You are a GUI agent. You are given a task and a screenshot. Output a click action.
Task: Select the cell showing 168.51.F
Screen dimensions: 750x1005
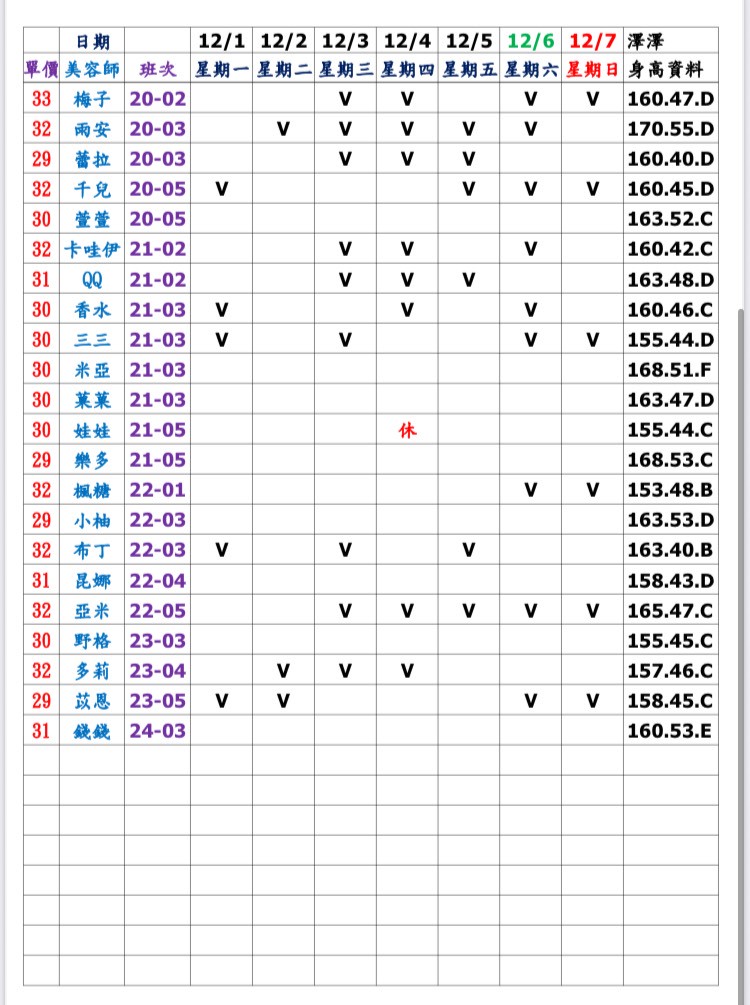(x=669, y=370)
